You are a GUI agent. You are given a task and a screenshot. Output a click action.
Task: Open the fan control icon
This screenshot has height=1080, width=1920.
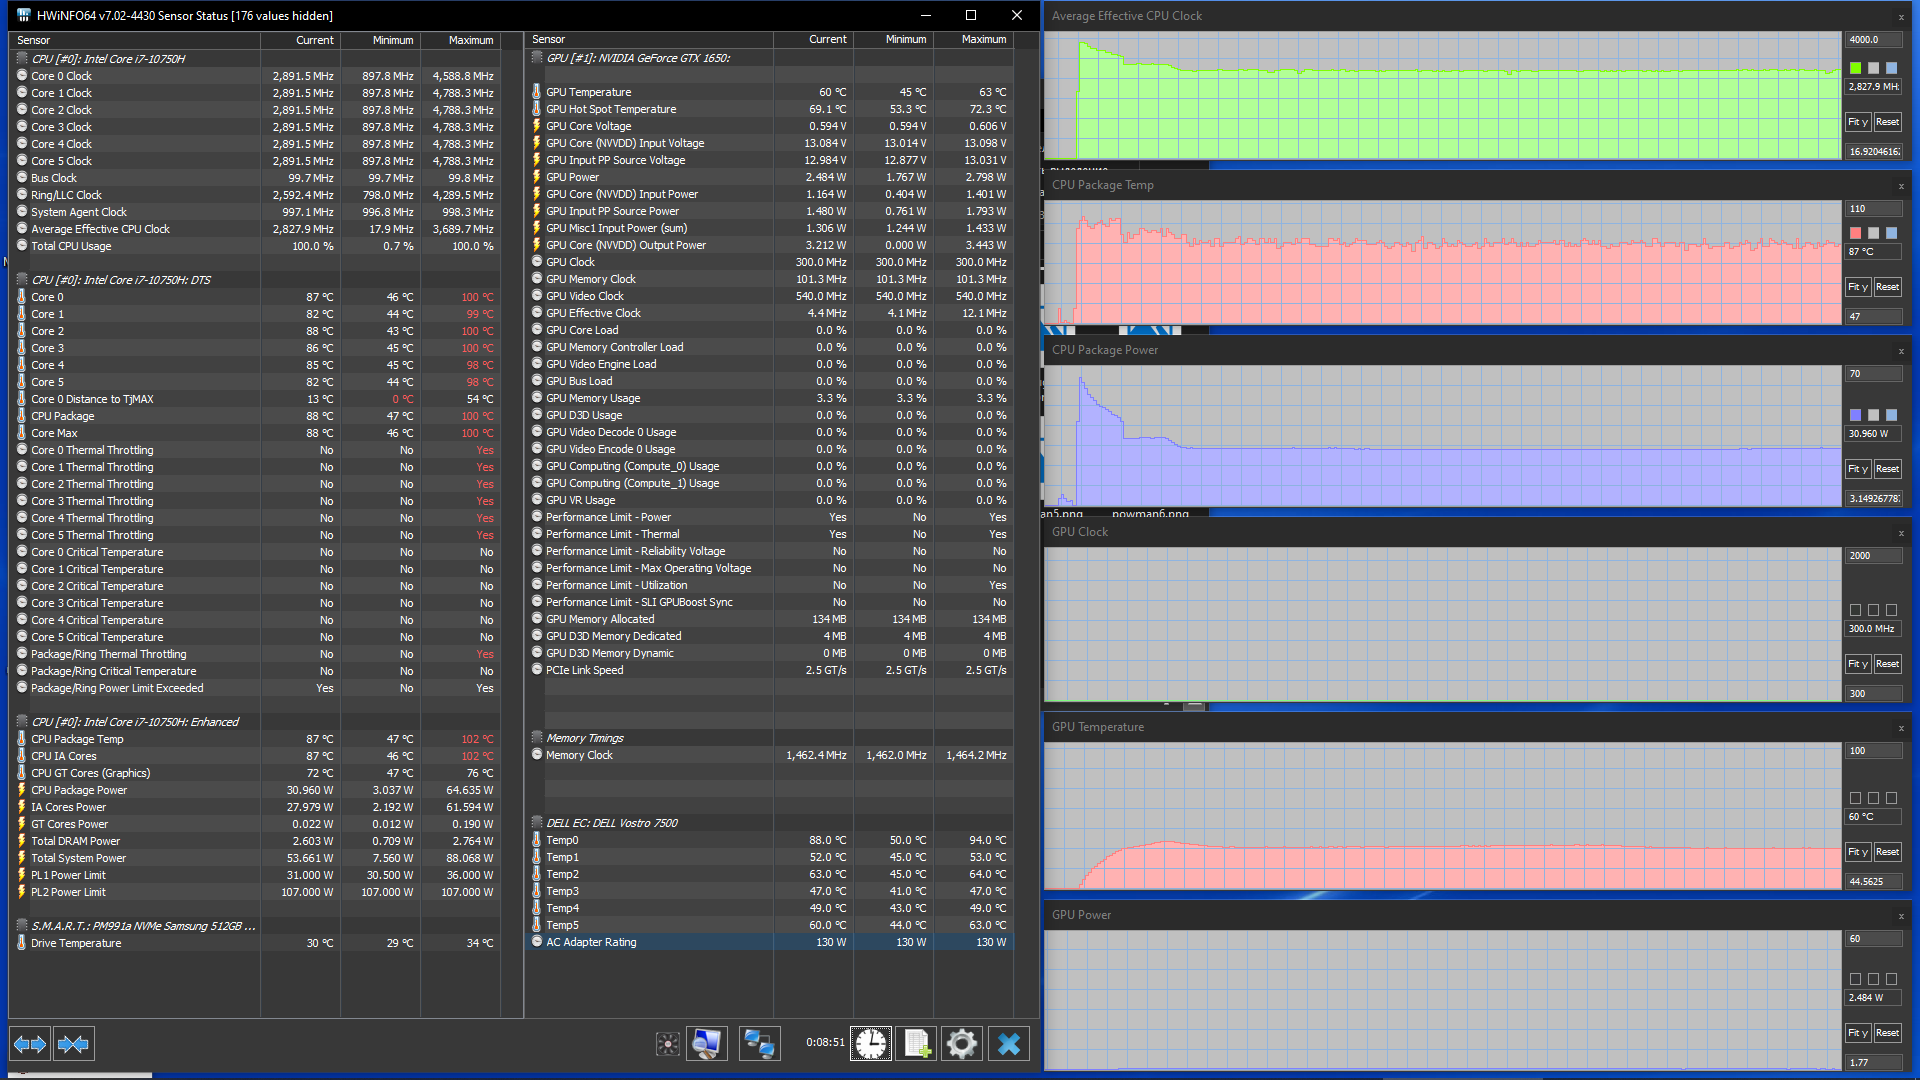[x=667, y=1044]
